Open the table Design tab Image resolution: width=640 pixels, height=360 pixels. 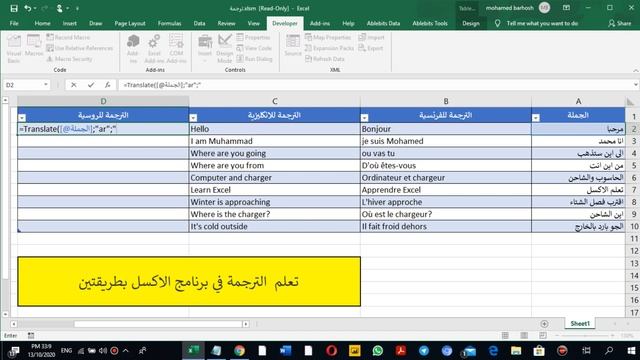(x=471, y=23)
